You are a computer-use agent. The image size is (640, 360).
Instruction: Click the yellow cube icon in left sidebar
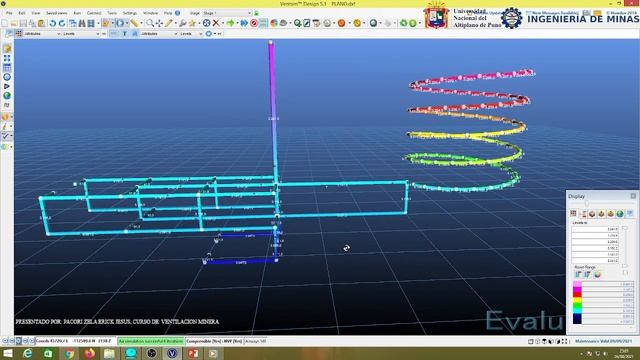click(7, 49)
